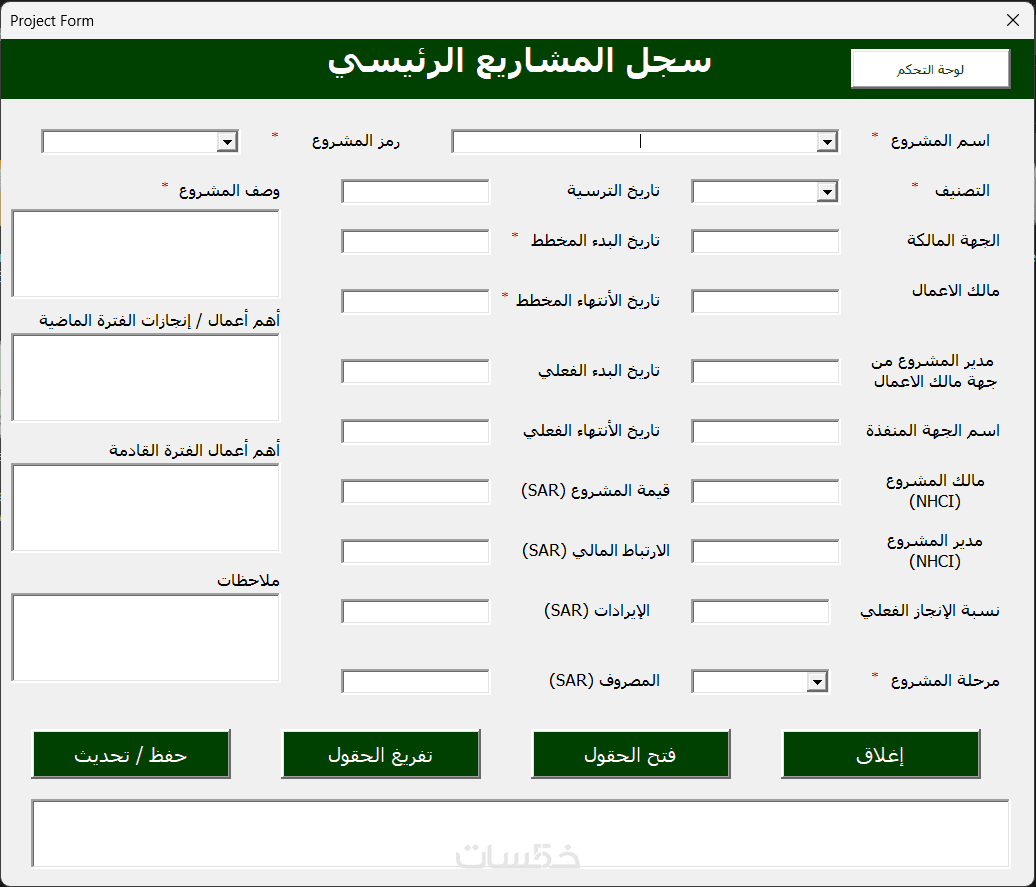The width and height of the screenshot is (1036, 887).
Task: Focus the قيمة المشروع (SAR) field
Action: [x=415, y=492]
